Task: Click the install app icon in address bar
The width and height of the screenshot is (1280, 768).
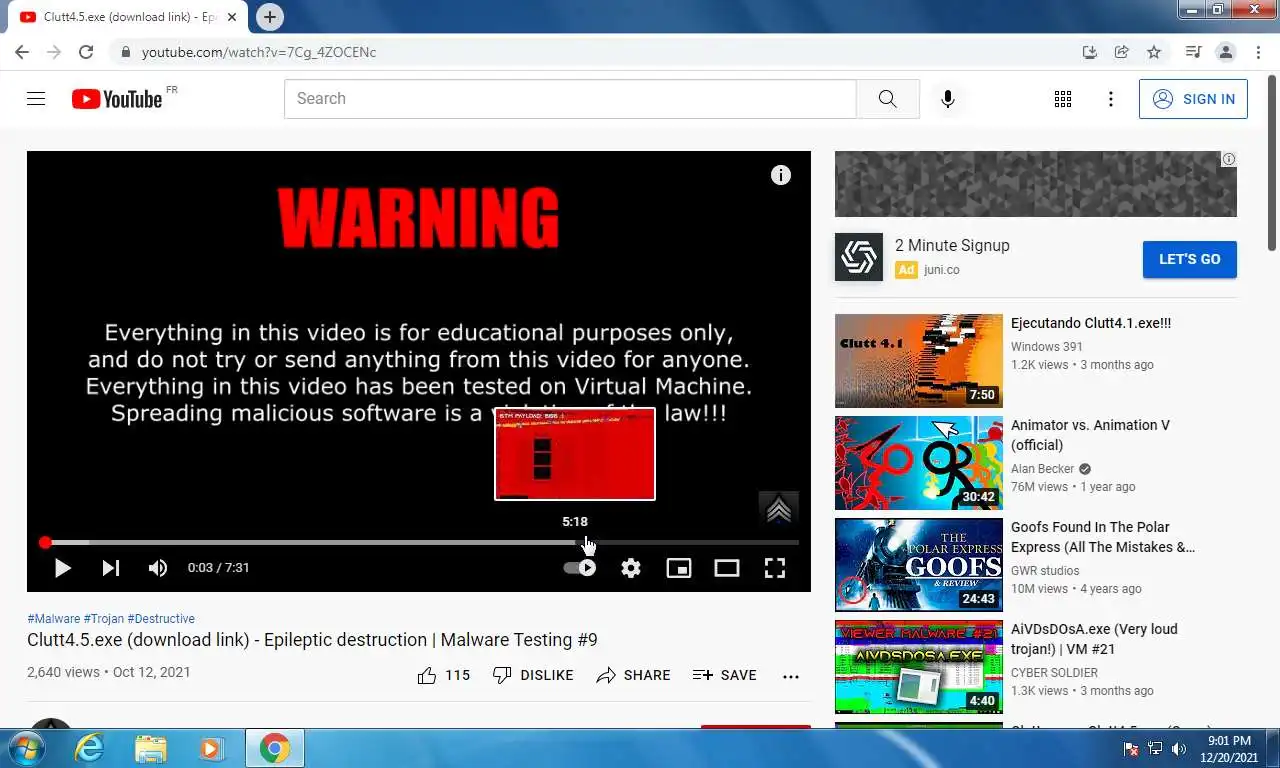Action: [x=1090, y=52]
